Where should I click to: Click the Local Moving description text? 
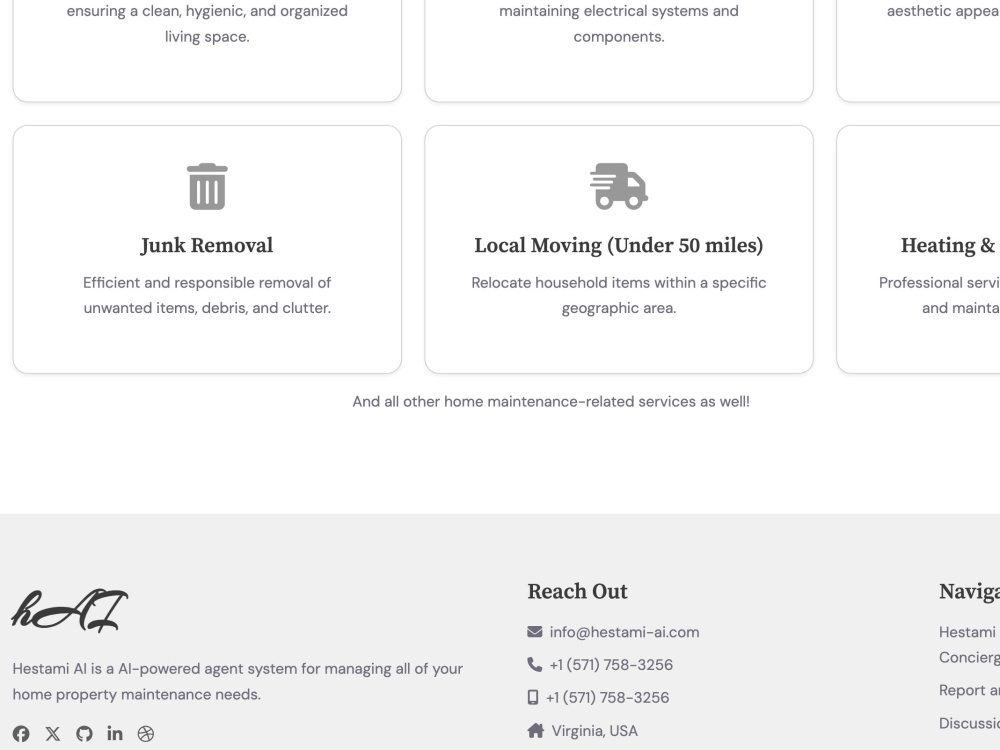619,295
